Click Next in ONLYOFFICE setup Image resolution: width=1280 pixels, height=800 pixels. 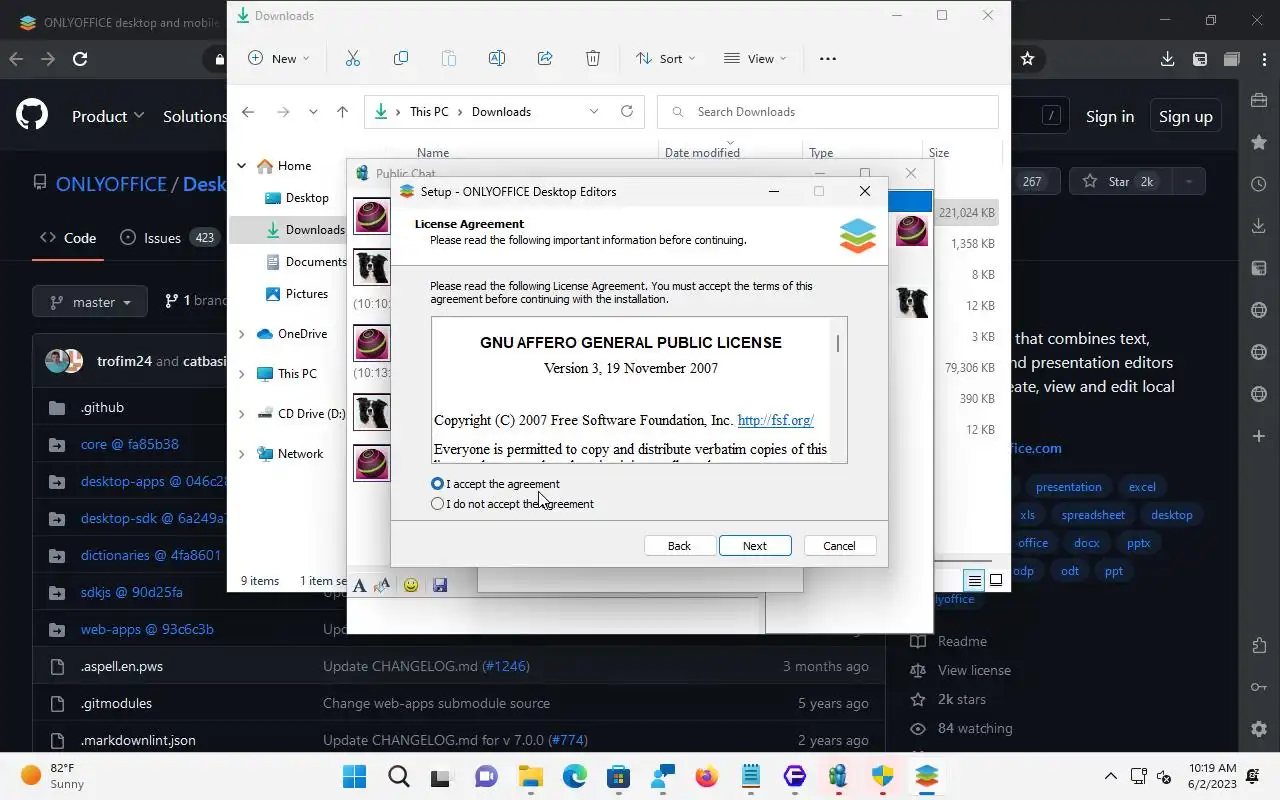pos(755,546)
